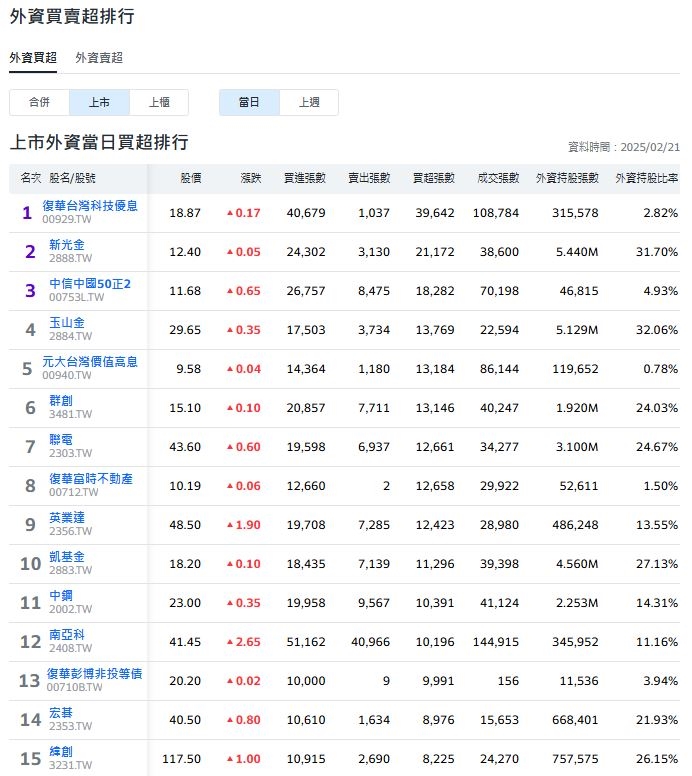692x776 pixels.
Task: Open 復華彭博非投等債 link
Action: coord(95,674)
